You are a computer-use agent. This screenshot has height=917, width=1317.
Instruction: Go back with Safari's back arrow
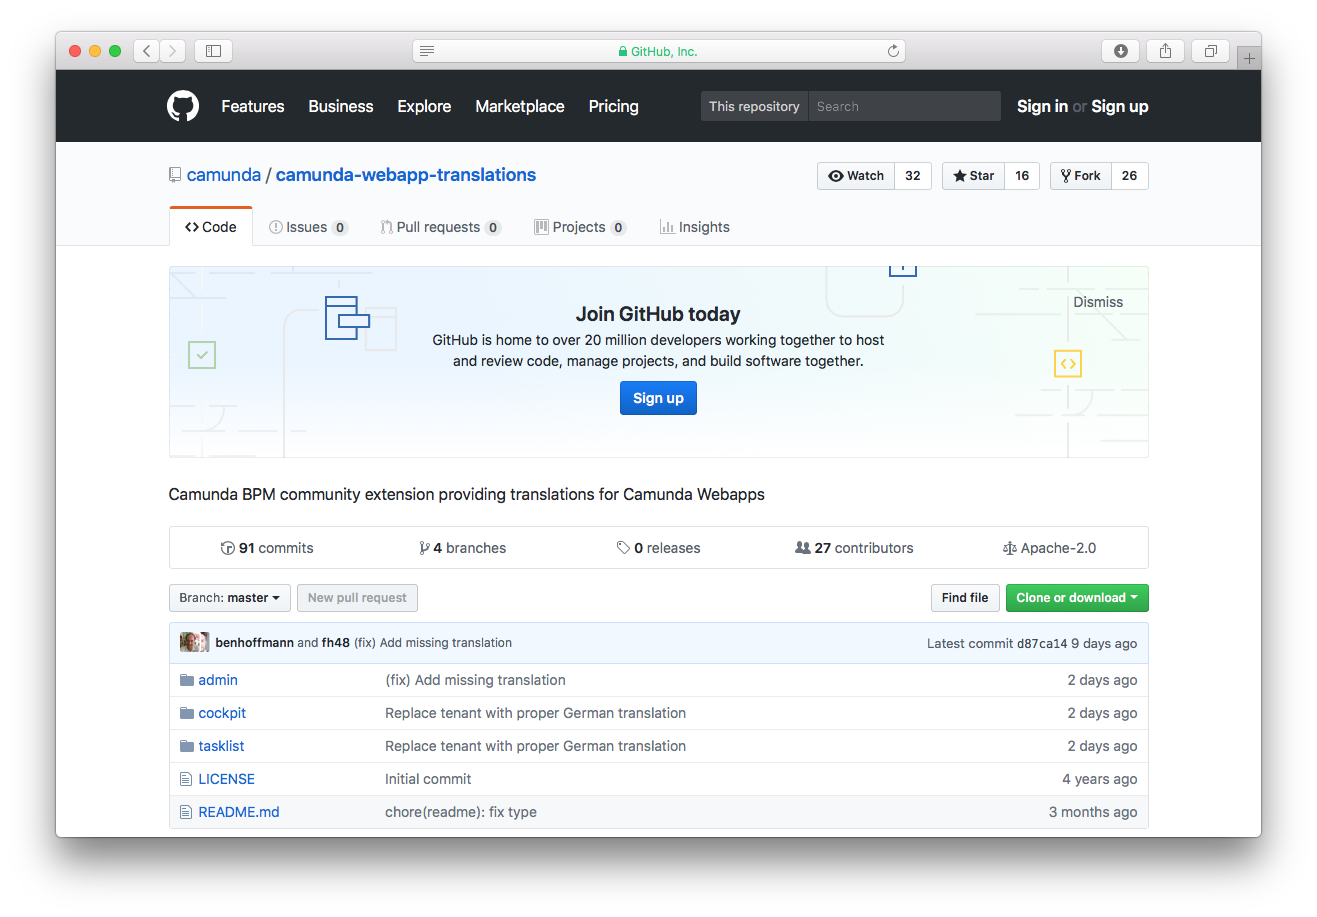point(146,51)
